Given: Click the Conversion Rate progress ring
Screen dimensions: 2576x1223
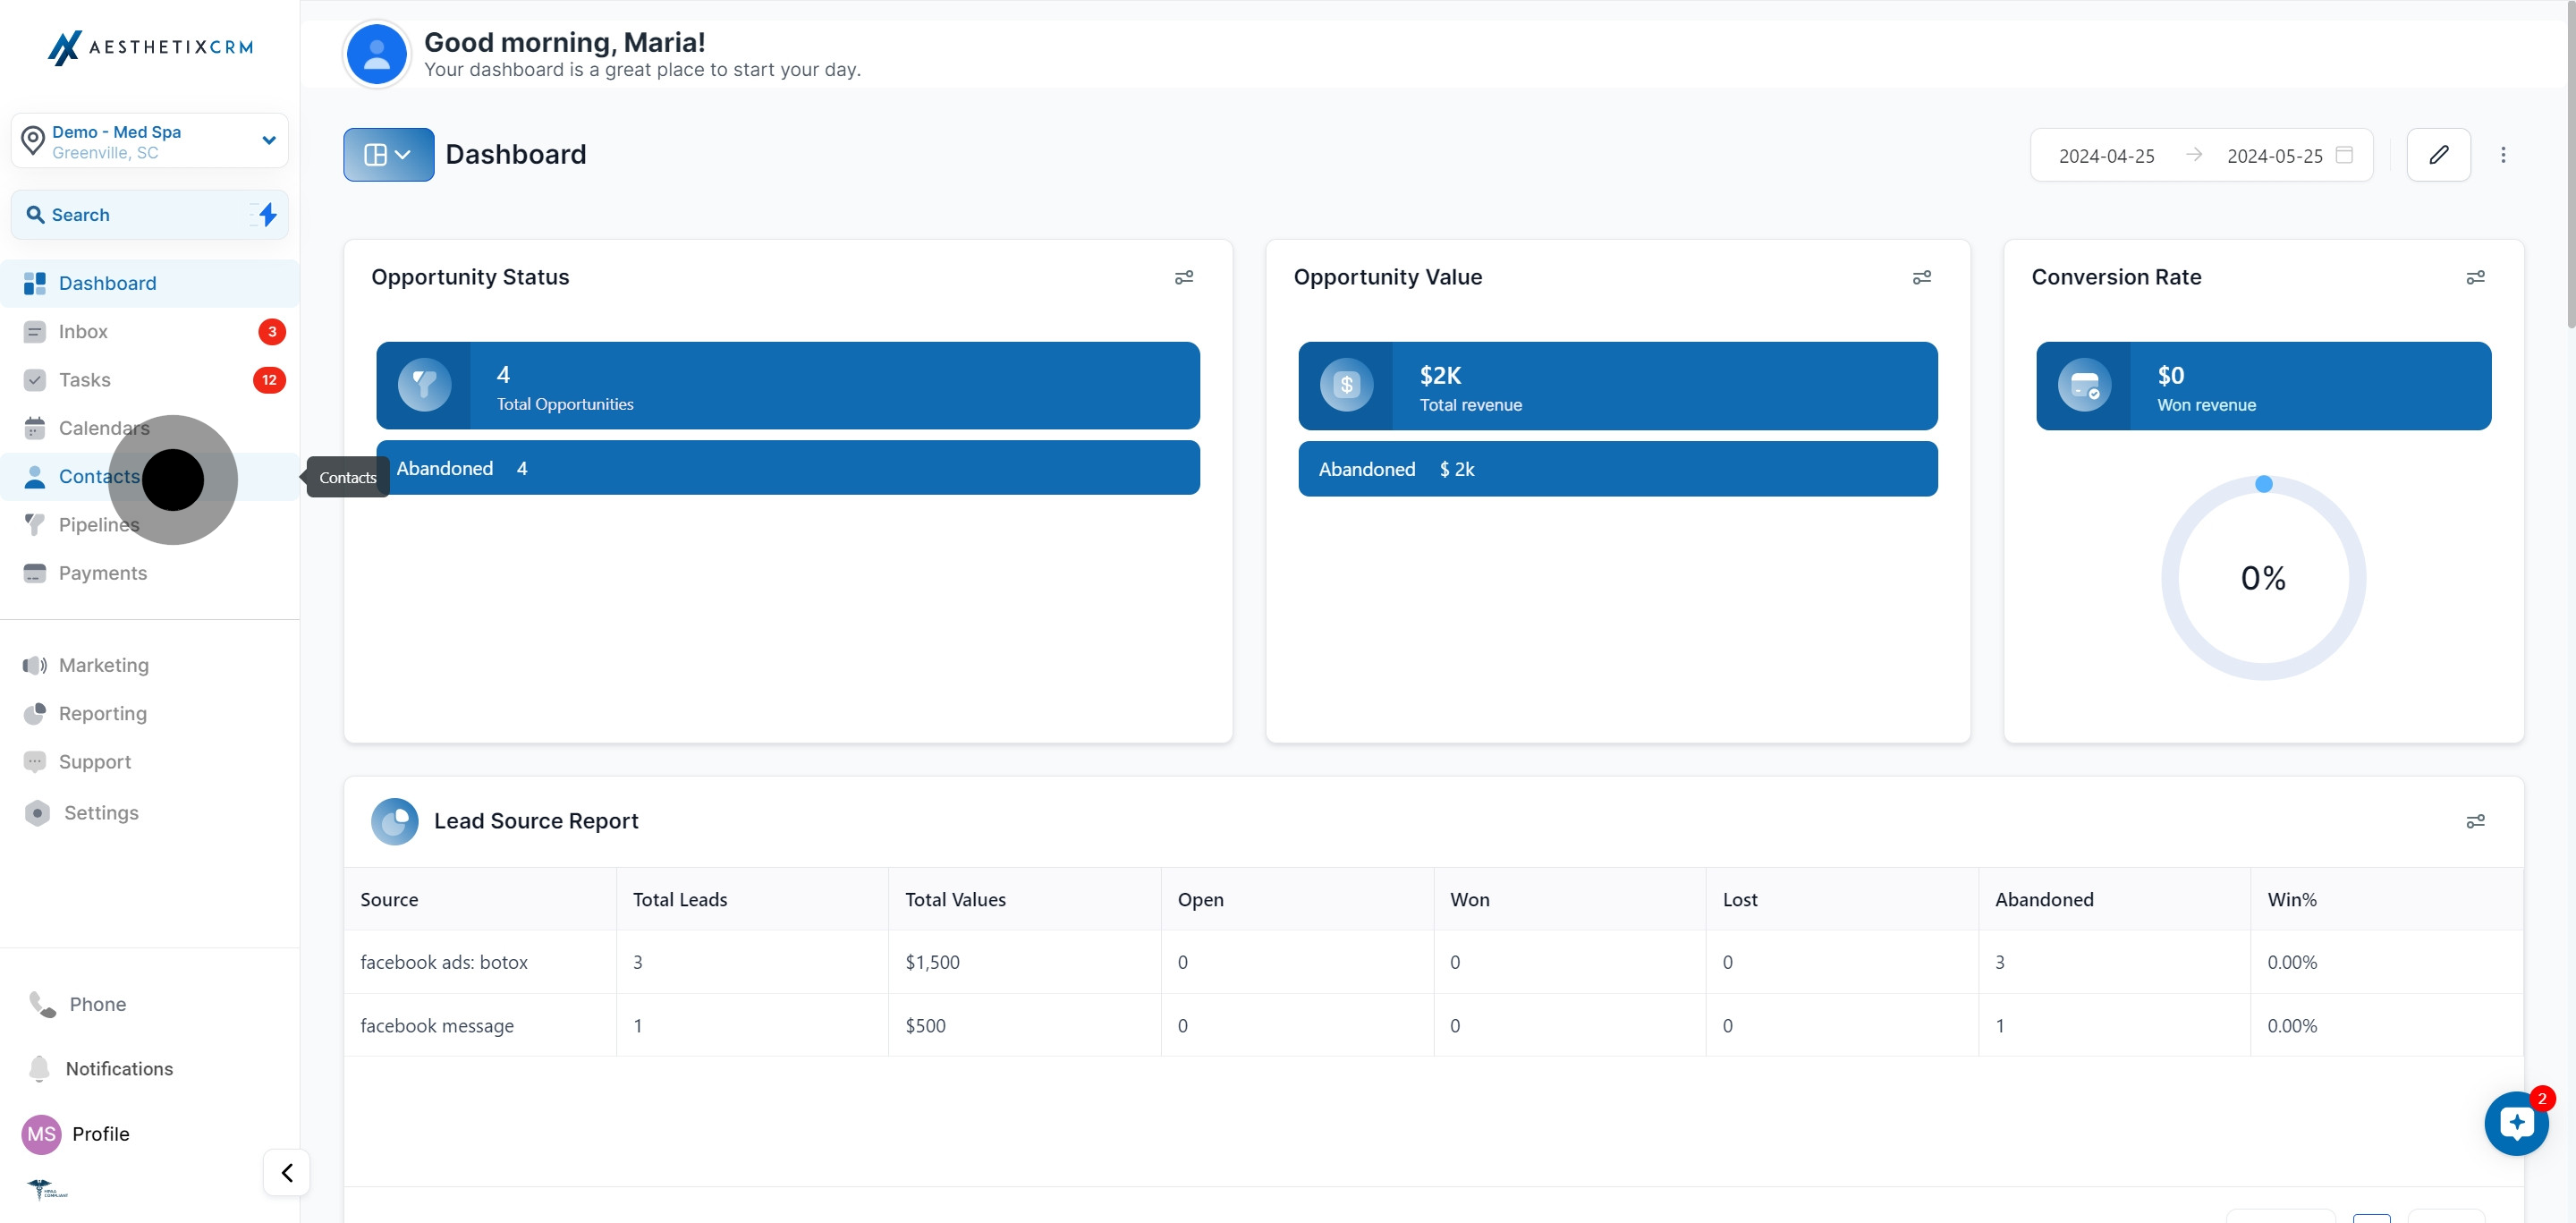Looking at the screenshot, I should (2263, 578).
